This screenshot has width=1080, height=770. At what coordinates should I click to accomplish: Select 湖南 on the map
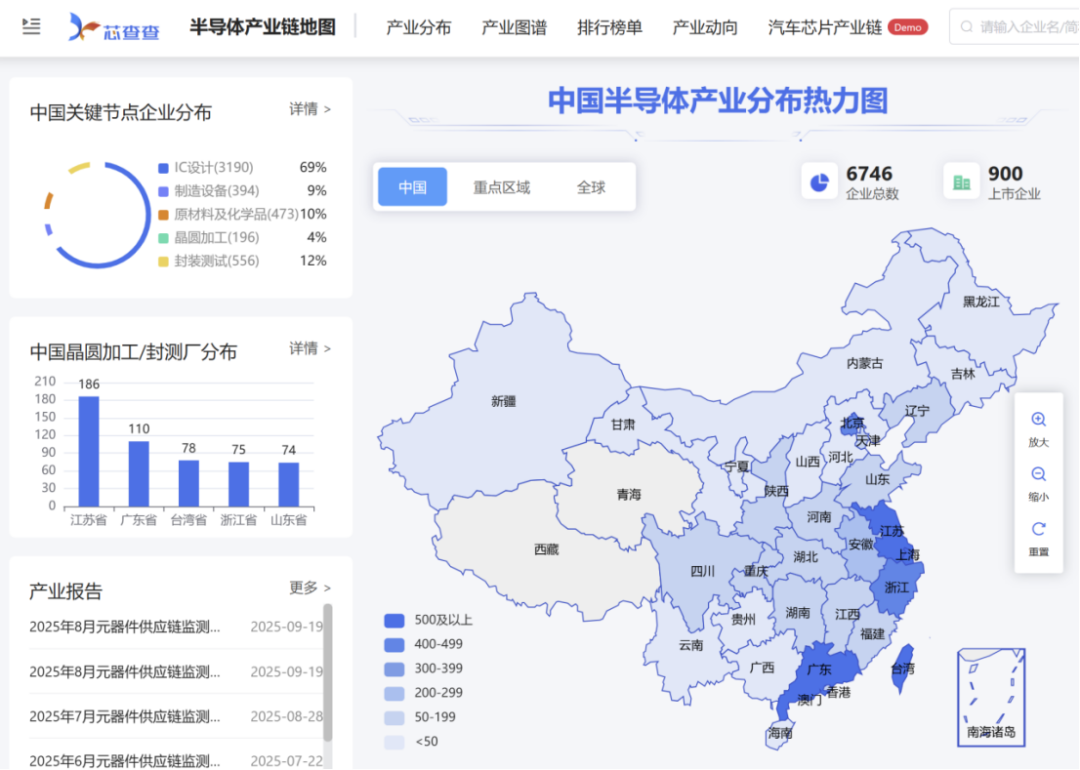coord(798,612)
